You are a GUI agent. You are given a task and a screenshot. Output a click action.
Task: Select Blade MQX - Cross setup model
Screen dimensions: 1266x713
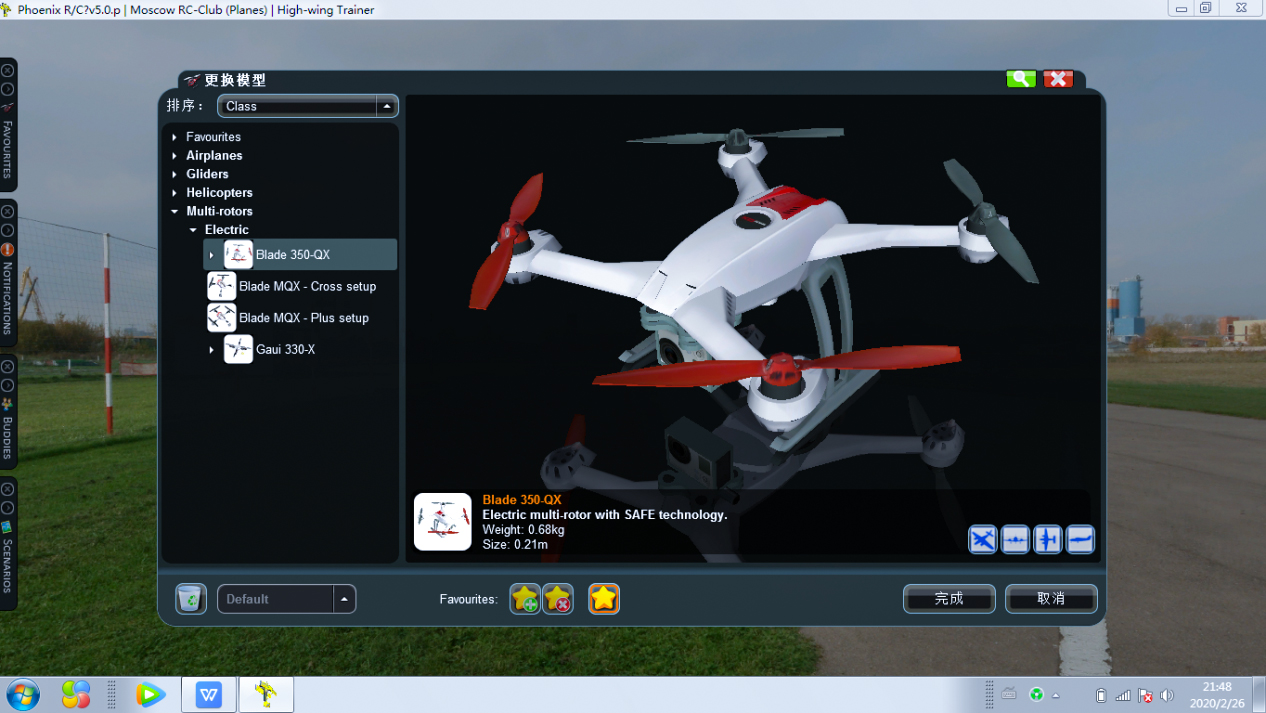click(307, 287)
